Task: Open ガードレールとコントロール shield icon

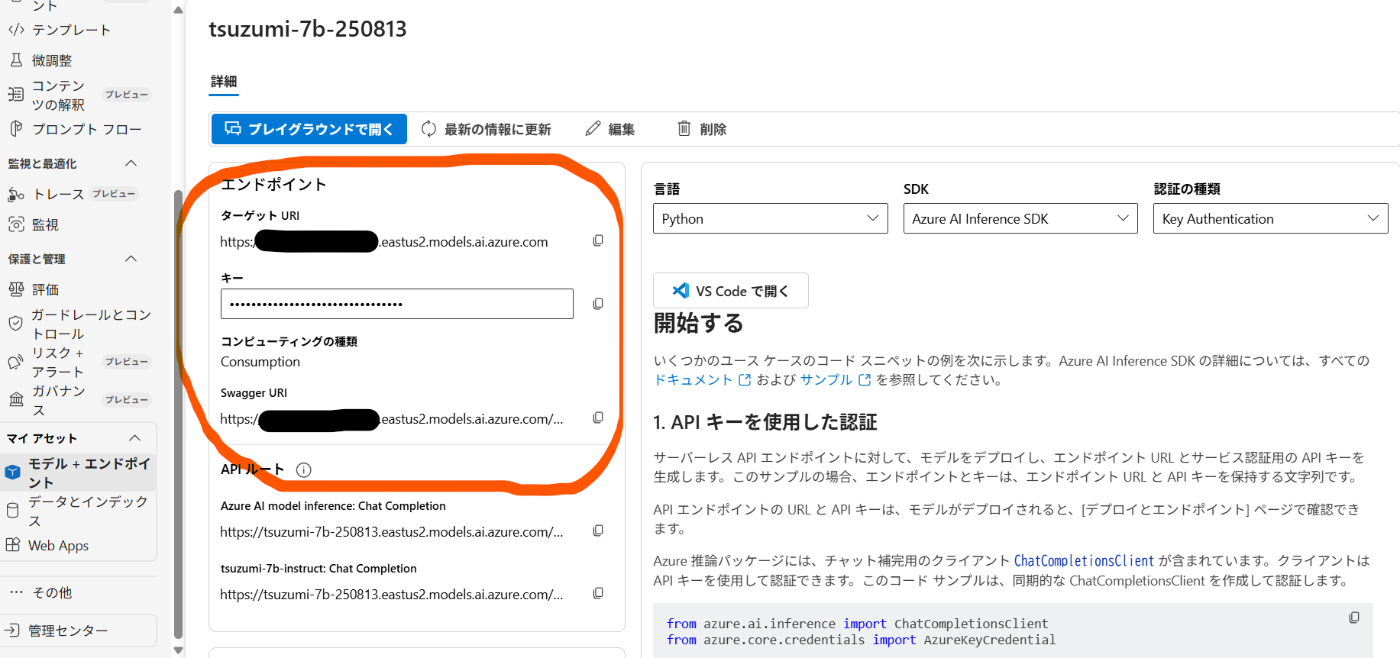Action: click(15, 324)
